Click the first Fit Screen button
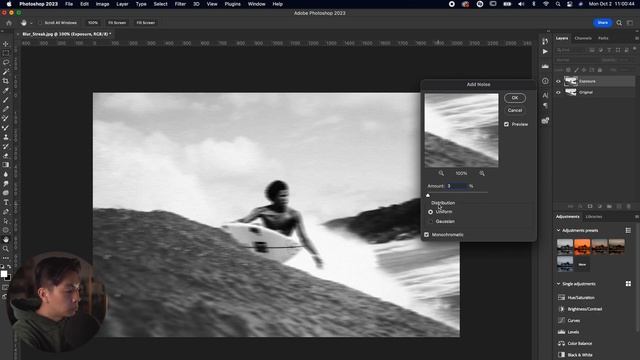This screenshot has height=360, width=640. point(117,23)
